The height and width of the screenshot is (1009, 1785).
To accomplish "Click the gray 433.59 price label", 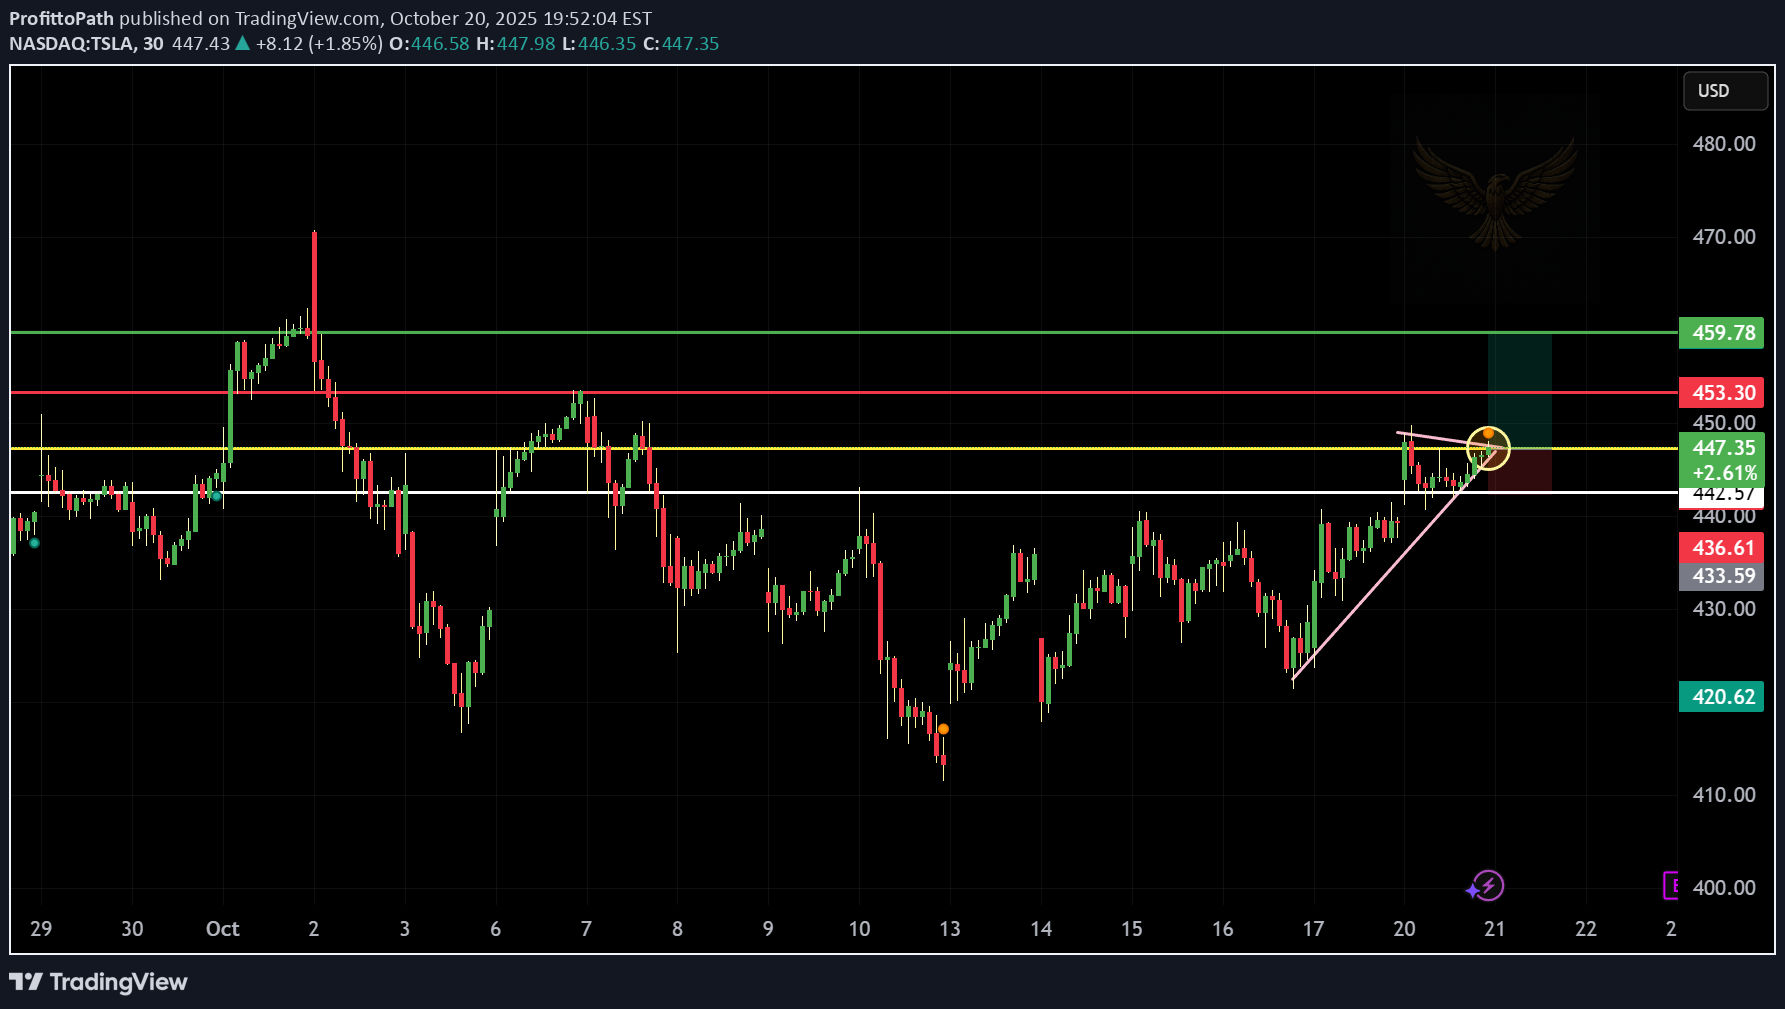I will click(x=1722, y=576).
